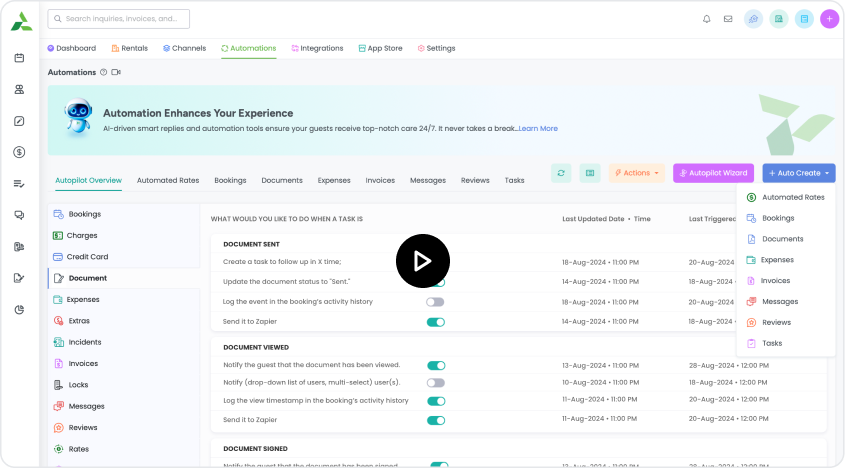Play the video with center play button
The height and width of the screenshot is (468, 845).
[422, 260]
